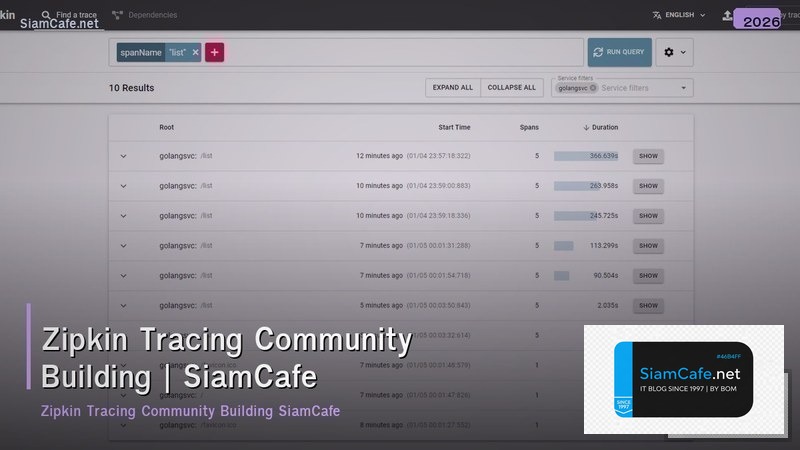Show the 263.958s trace
This screenshot has width=800, height=450.
click(648, 186)
